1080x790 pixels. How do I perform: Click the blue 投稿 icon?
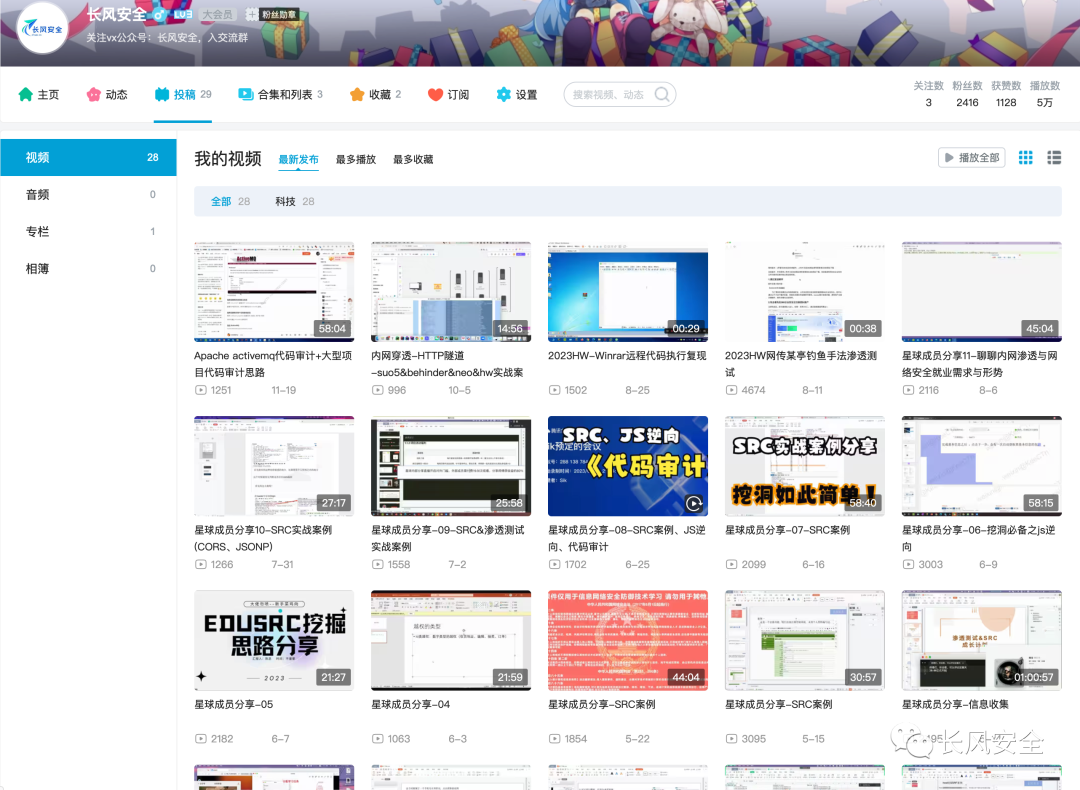click(162, 94)
